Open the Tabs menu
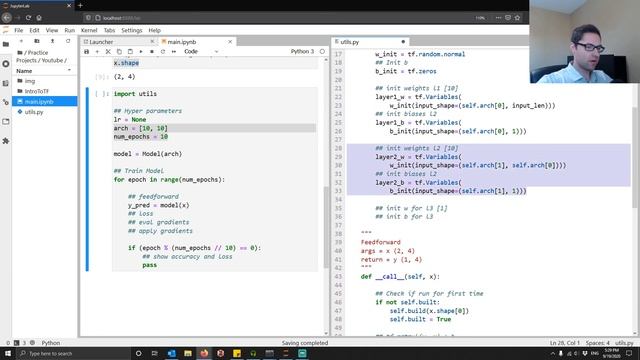The image size is (640, 360). pyautogui.click(x=109, y=30)
